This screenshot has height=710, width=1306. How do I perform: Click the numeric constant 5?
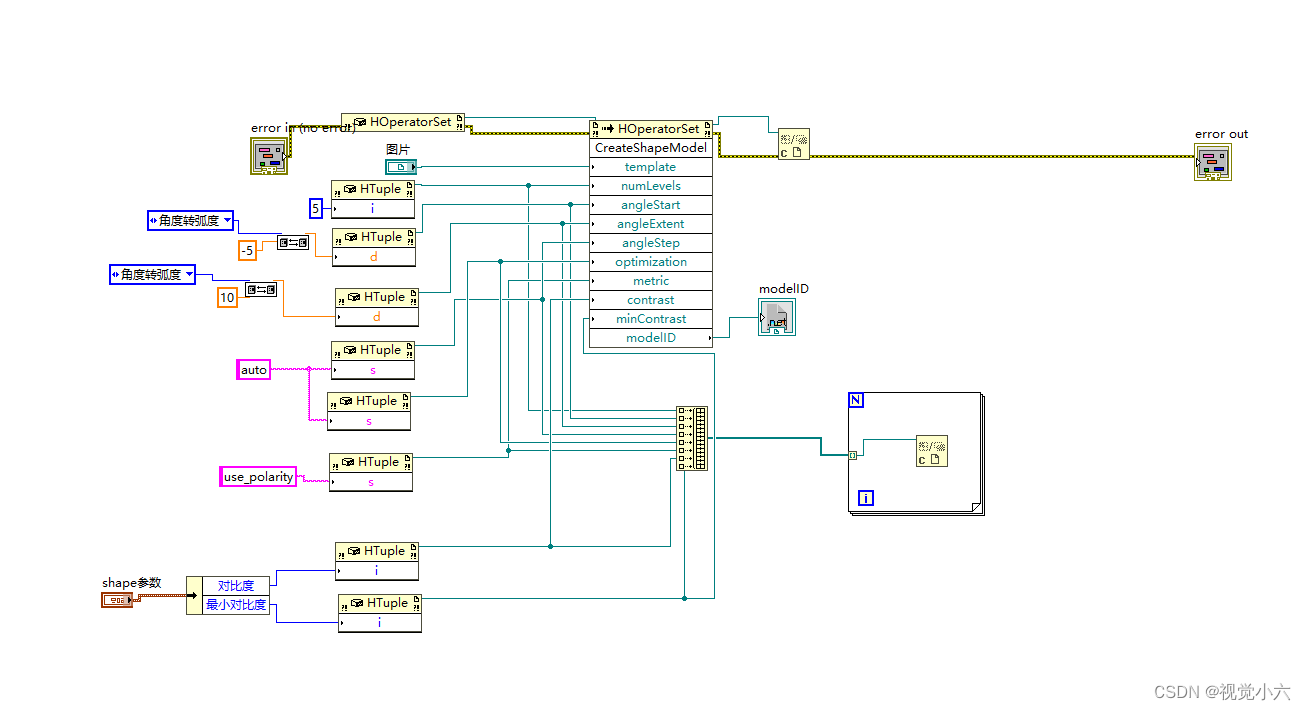point(315,208)
